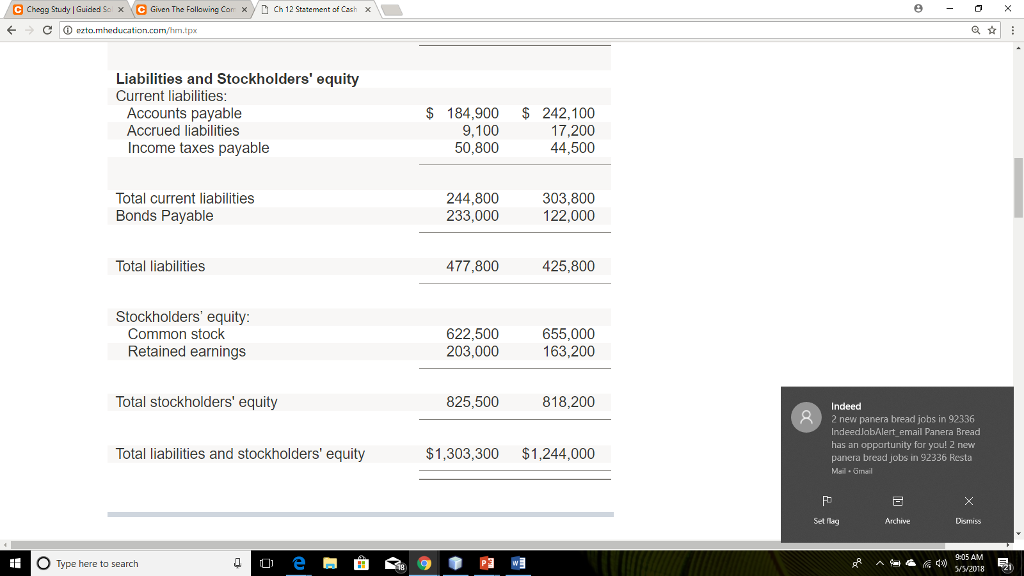Open File Explorer from the taskbar

click(330, 563)
